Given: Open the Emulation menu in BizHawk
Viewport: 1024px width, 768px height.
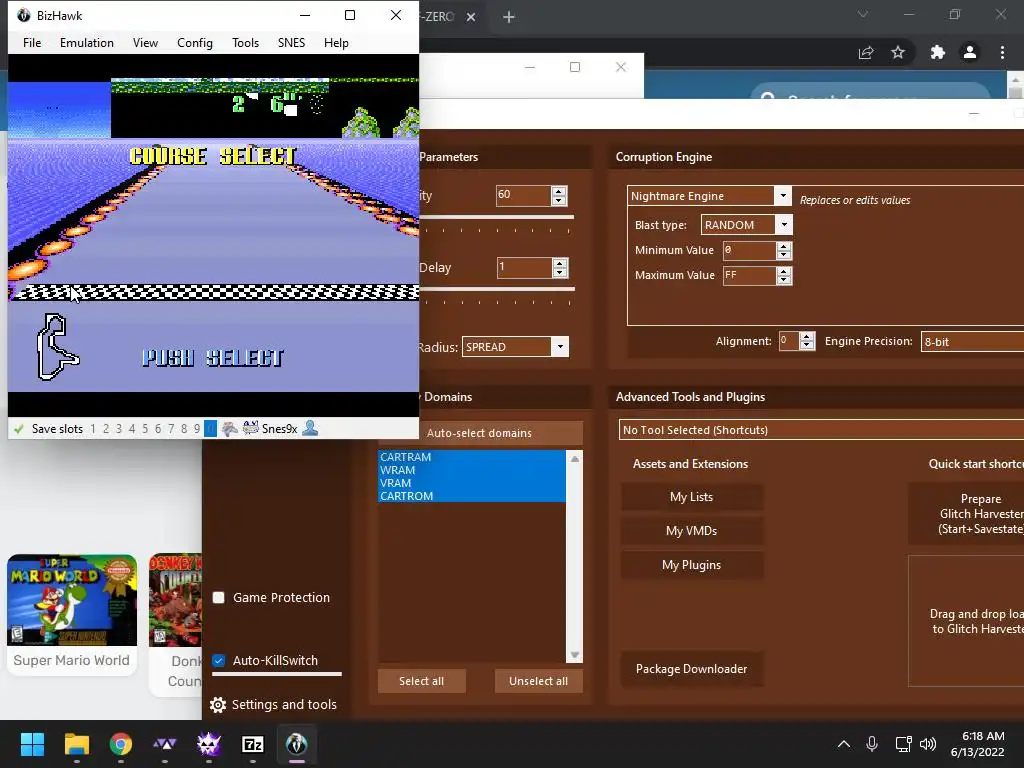Looking at the screenshot, I should pos(86,42).
